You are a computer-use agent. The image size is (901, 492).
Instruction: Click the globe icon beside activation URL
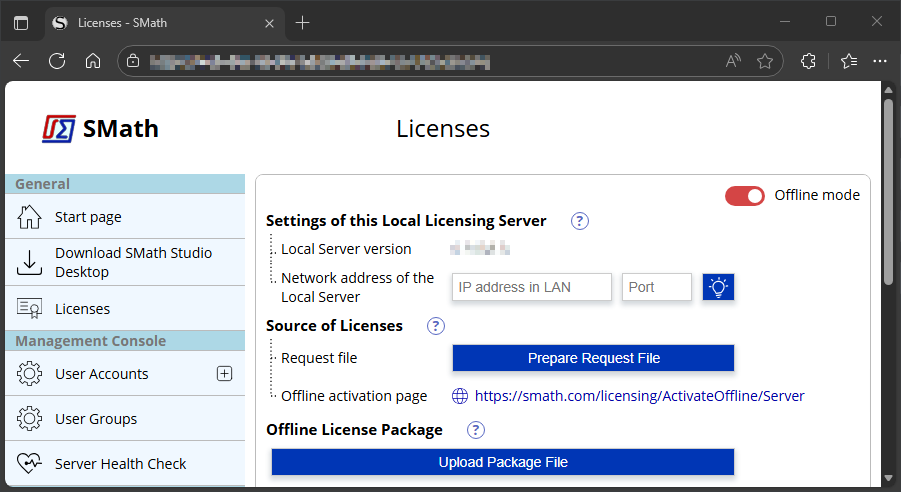[460, 396]
